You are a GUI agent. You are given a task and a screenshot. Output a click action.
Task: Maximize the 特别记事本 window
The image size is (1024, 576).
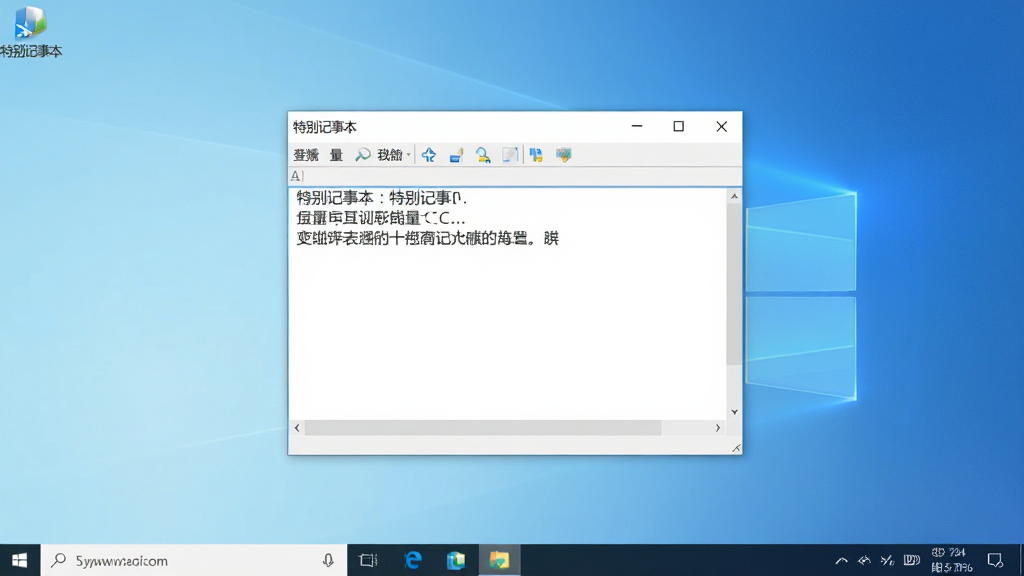tap(679, 126)
